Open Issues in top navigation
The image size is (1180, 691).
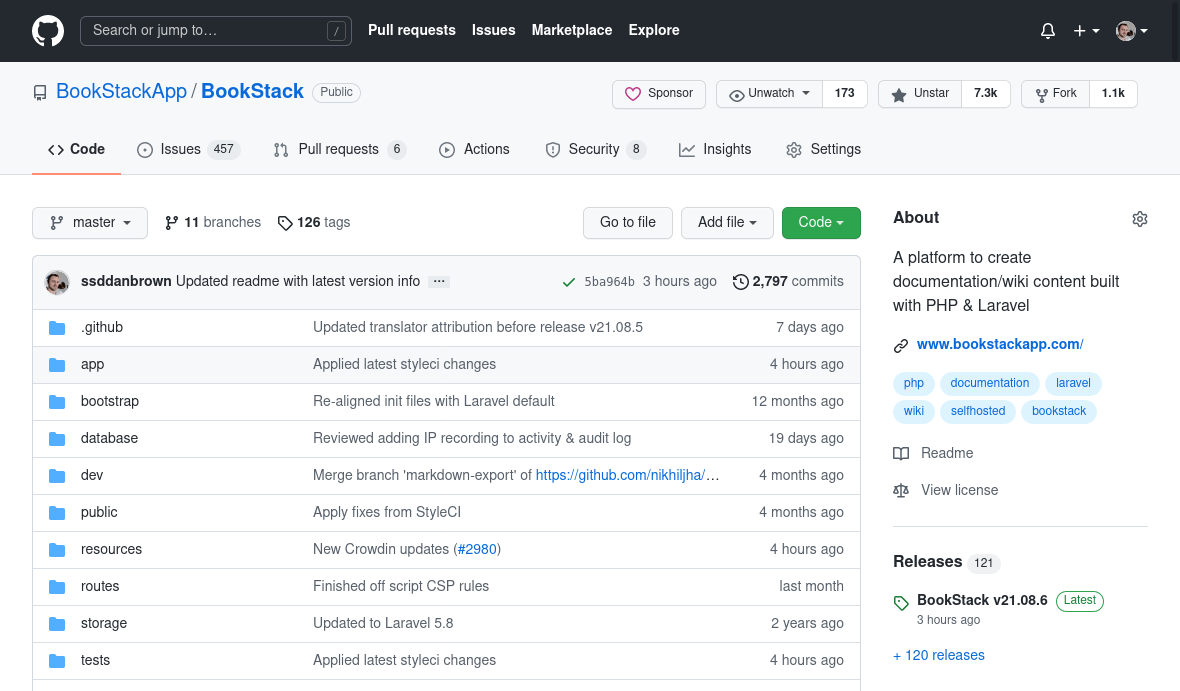coord(494,30)
